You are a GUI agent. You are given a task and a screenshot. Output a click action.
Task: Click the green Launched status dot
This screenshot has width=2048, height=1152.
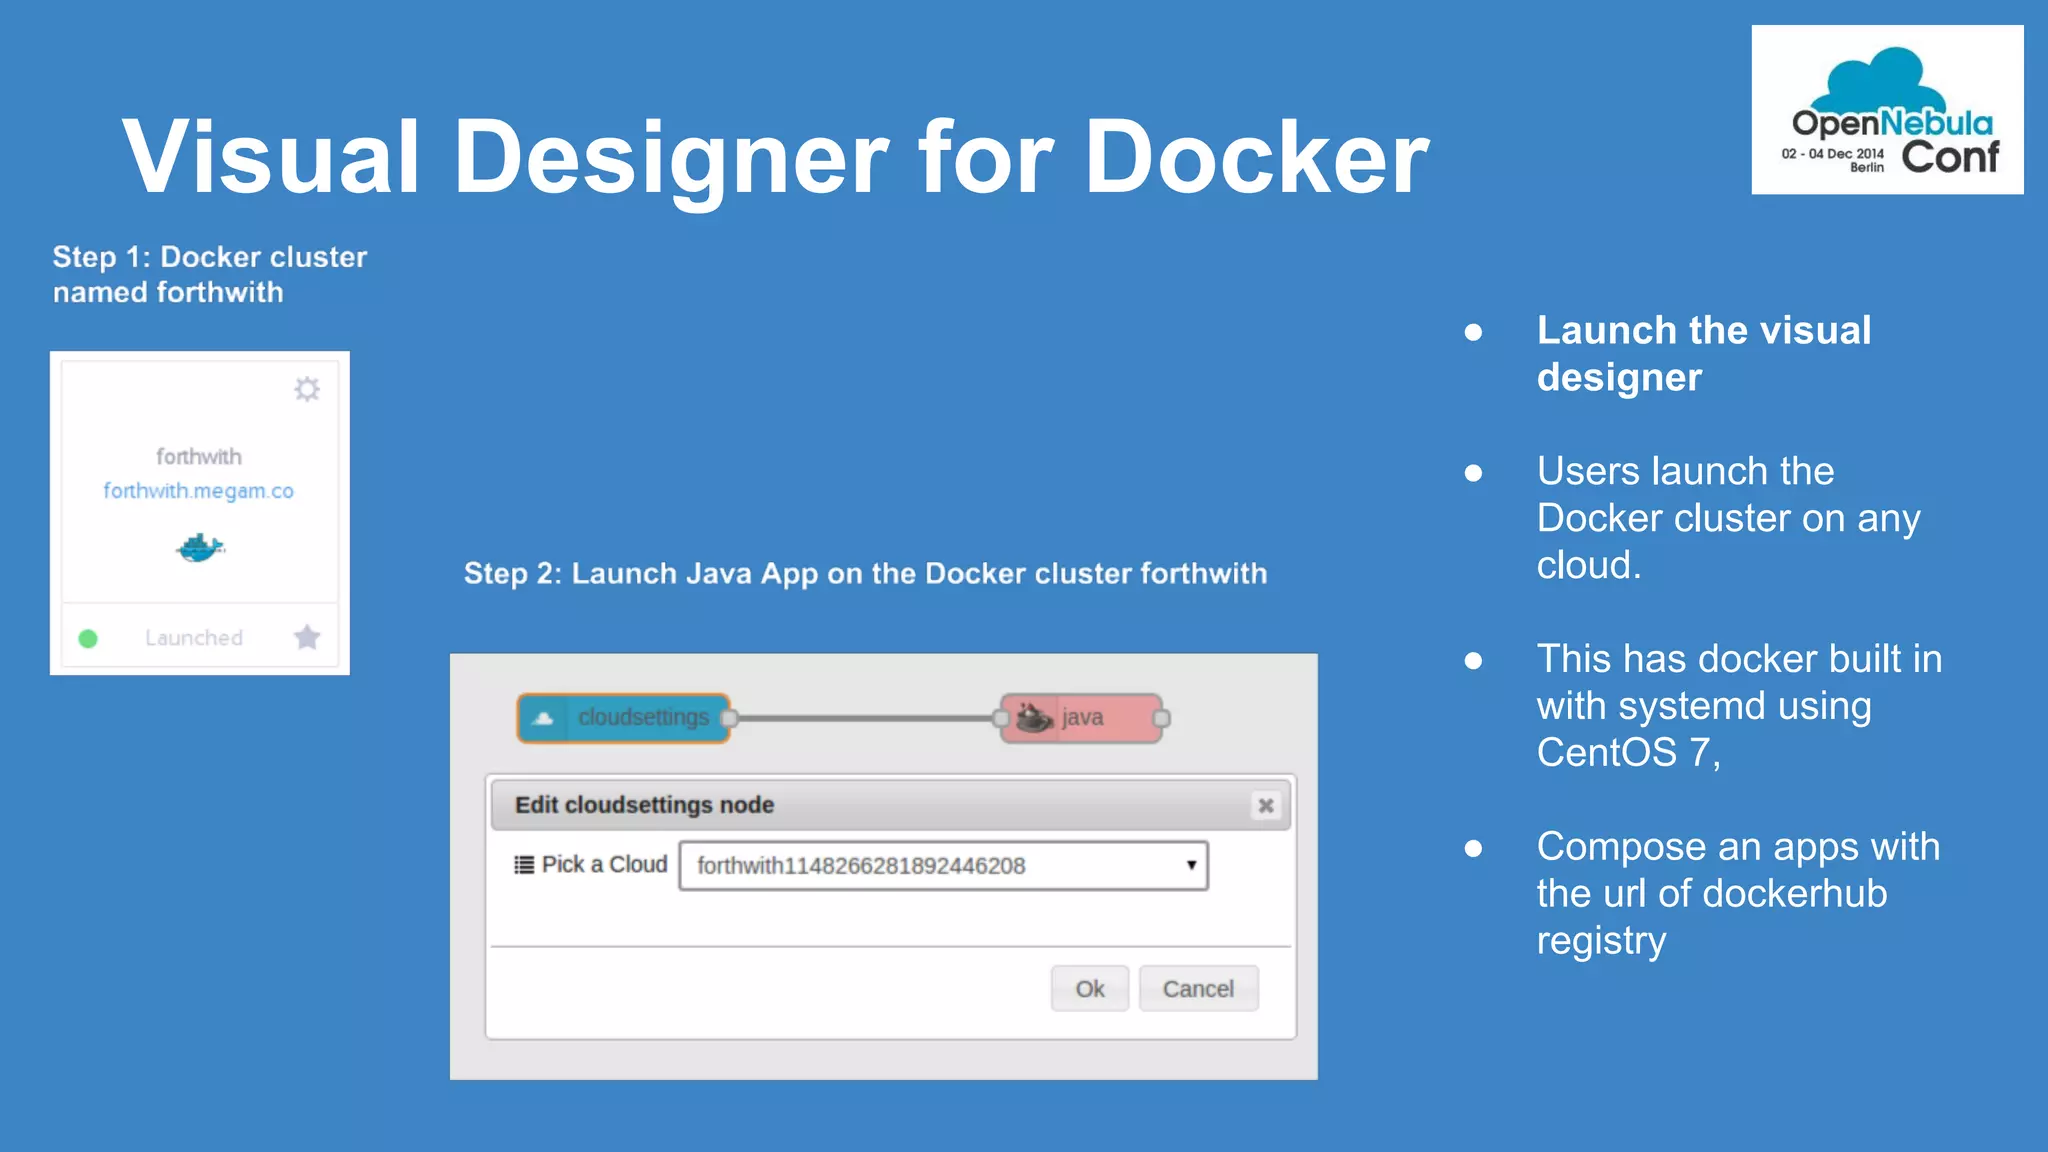[88, 638]
